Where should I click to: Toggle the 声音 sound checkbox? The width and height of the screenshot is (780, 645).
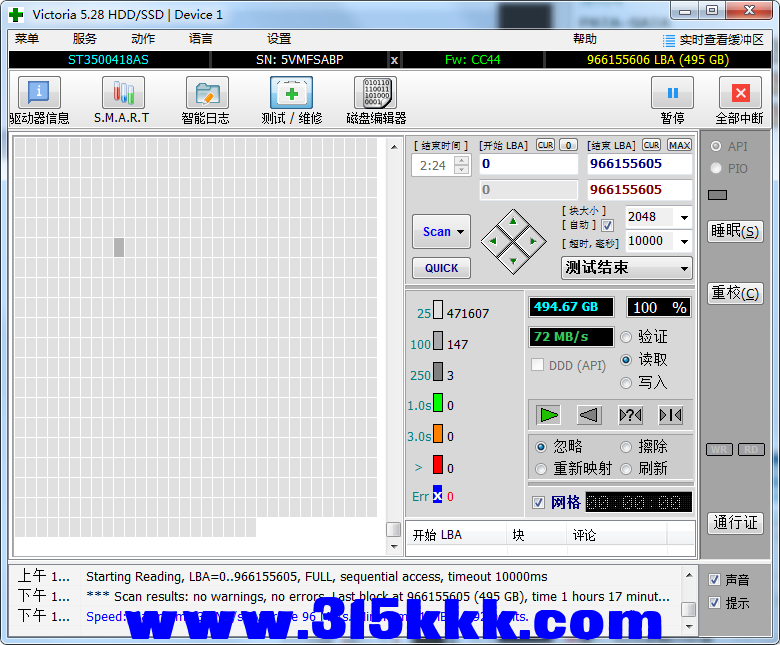[x=714, y=579]
